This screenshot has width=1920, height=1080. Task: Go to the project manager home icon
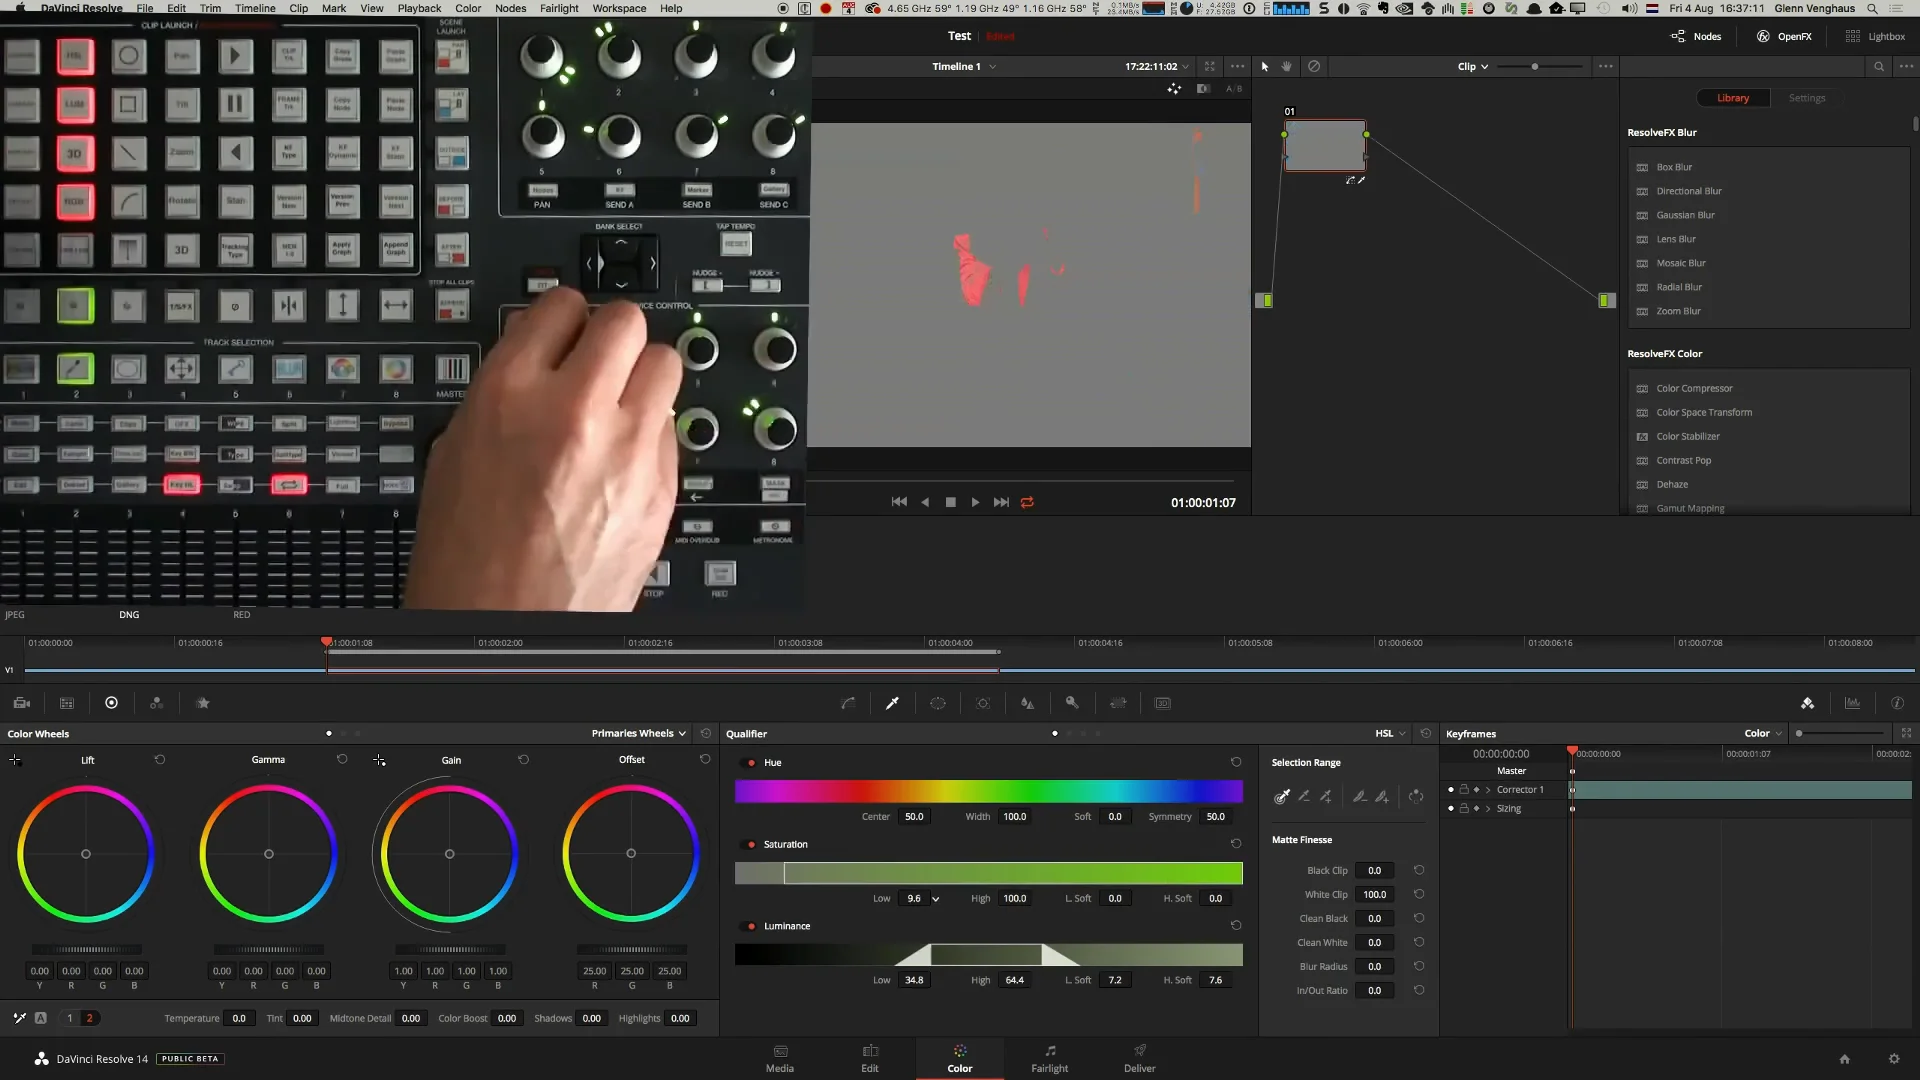1845,1059
